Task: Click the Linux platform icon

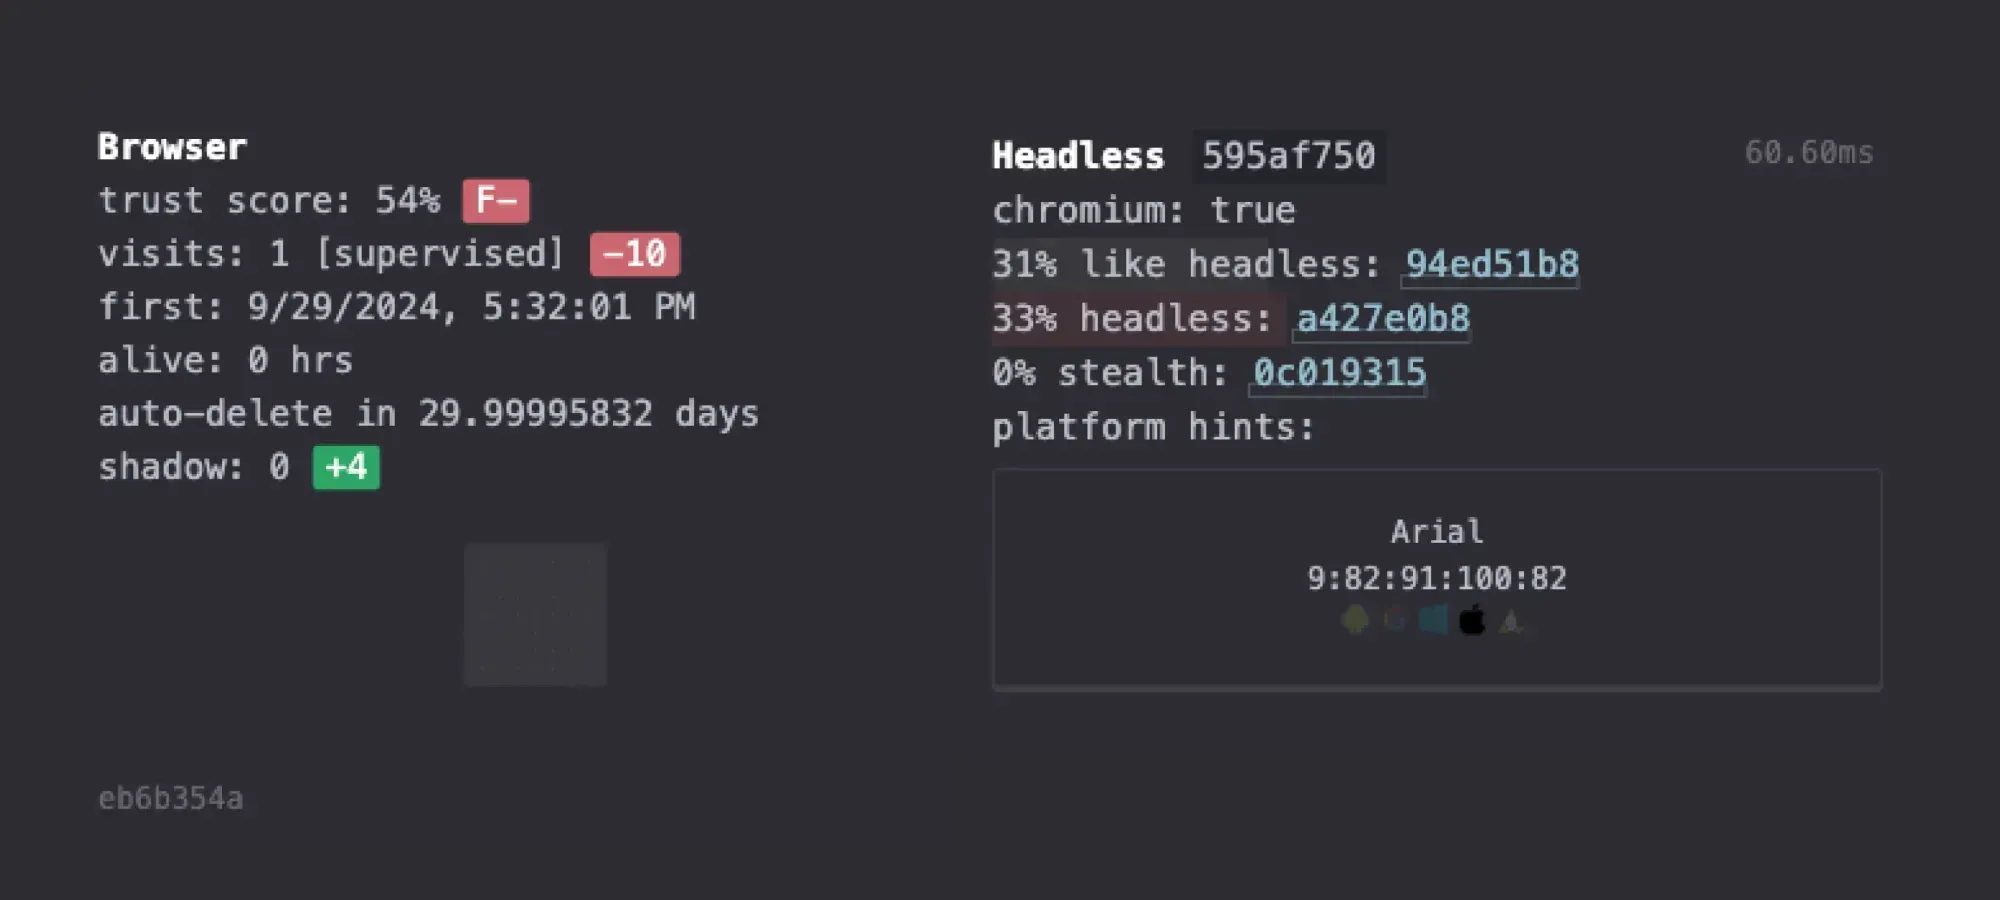Action: pyautogui.click(x=1511, y=621)
